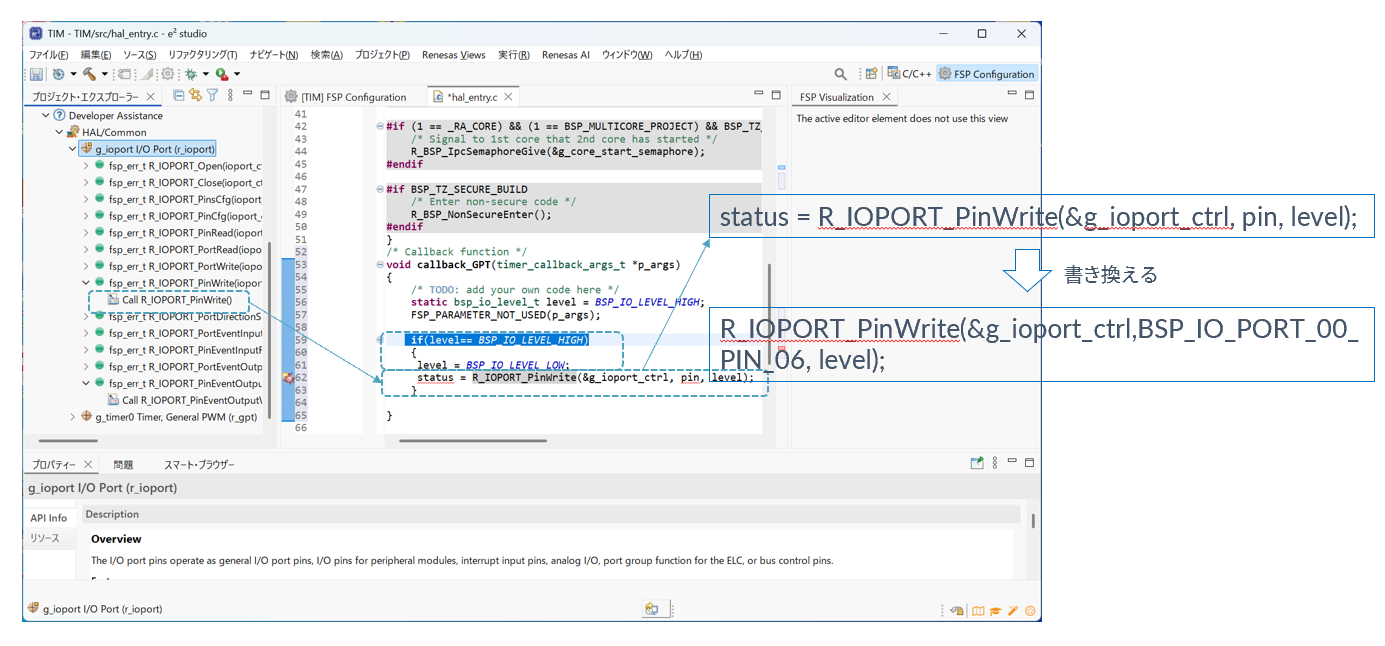Select the API Info side tab
The image size is (1385, 646).
49,518
